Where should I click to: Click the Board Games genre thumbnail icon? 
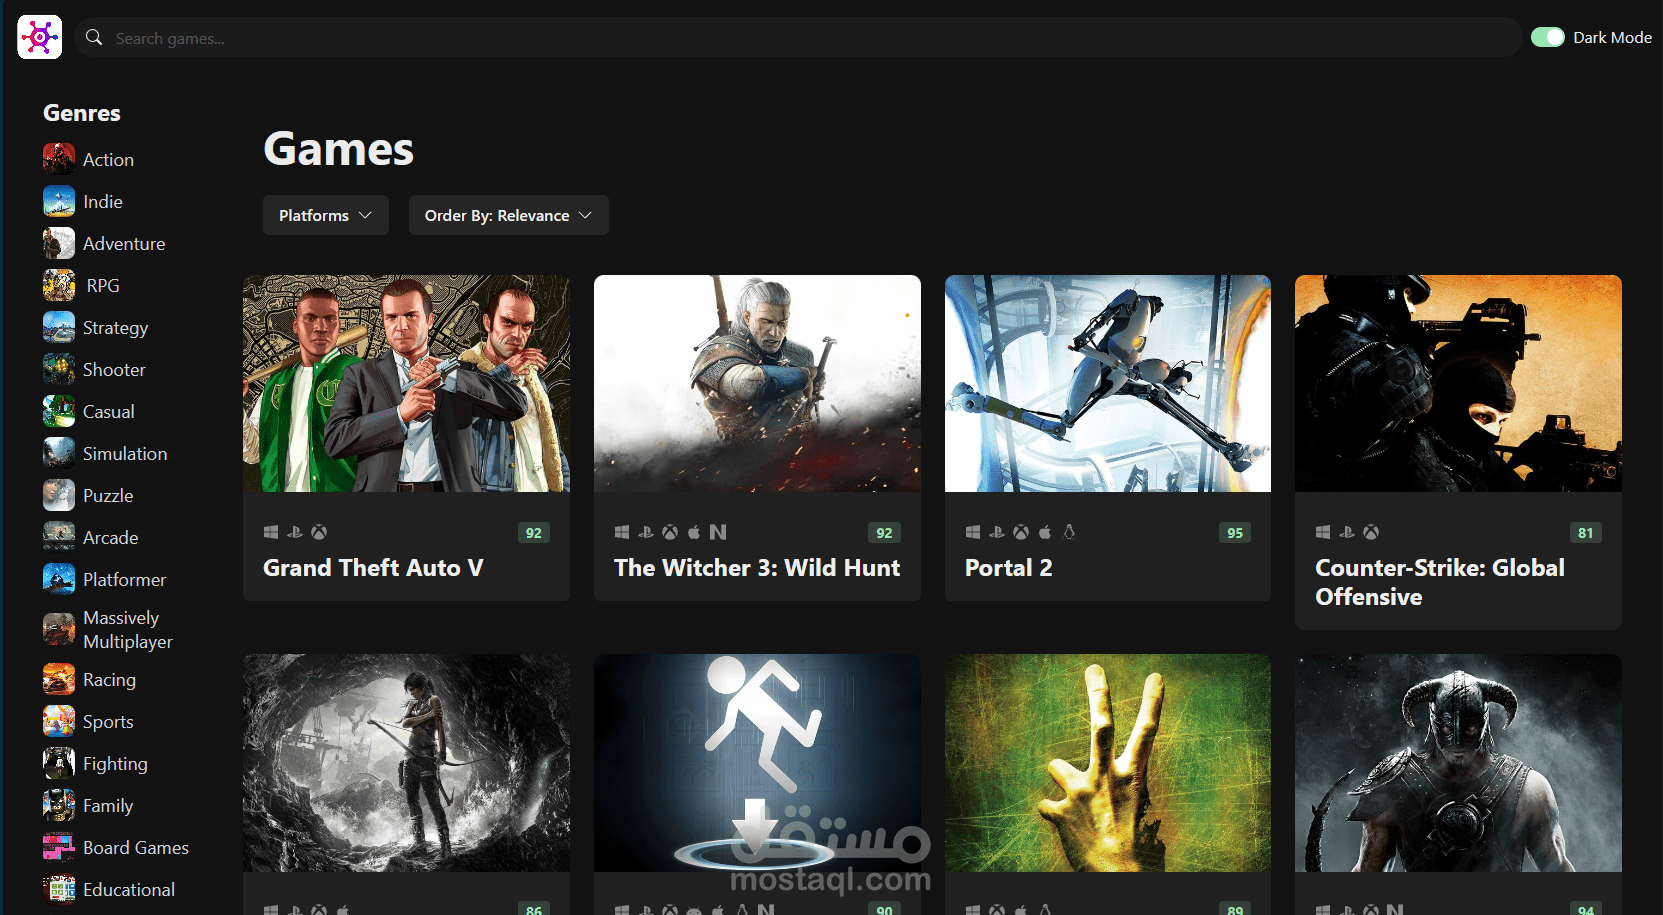pyautogui.click(x=59, y=847)
